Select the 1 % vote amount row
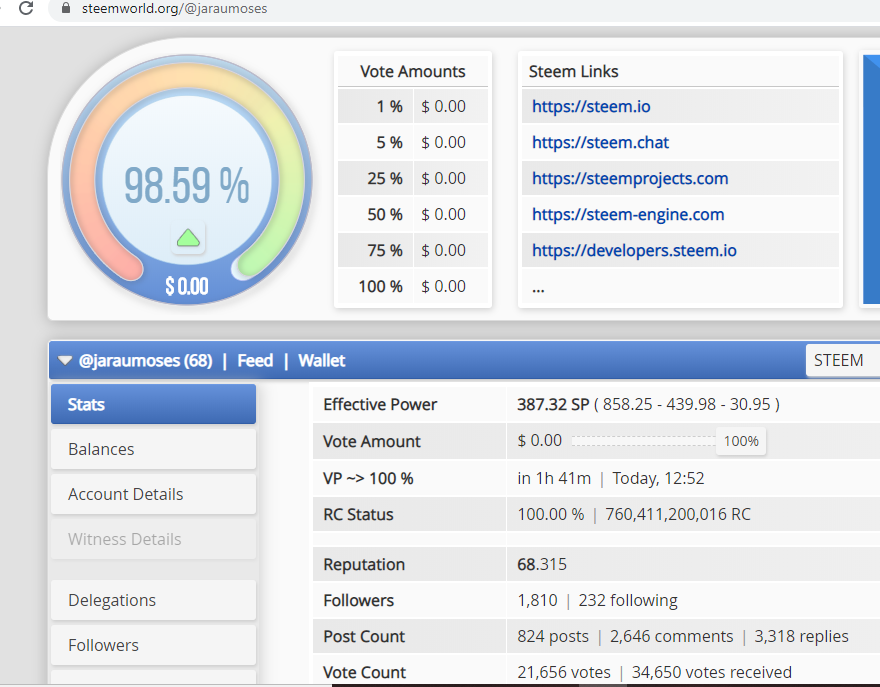Screen dimensions: 880x687 412,107
